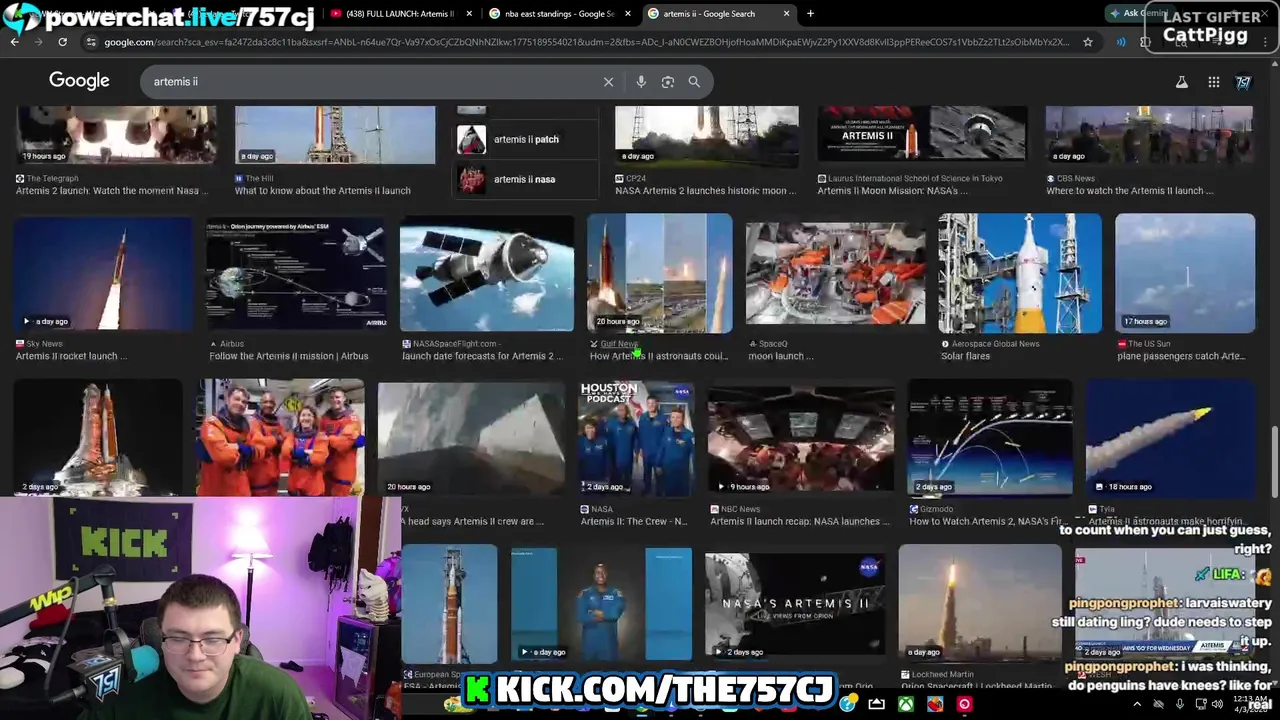
Task: Open The Hill "What to know about Artemis II" link
Action: 322,191
